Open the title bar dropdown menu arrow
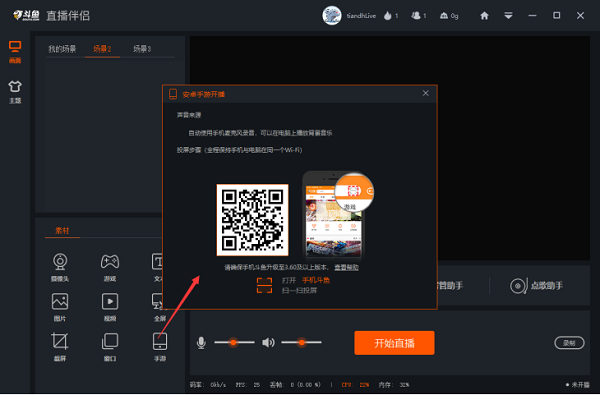The height and width of the screenshot is (395, 600). tap(508, 16)
